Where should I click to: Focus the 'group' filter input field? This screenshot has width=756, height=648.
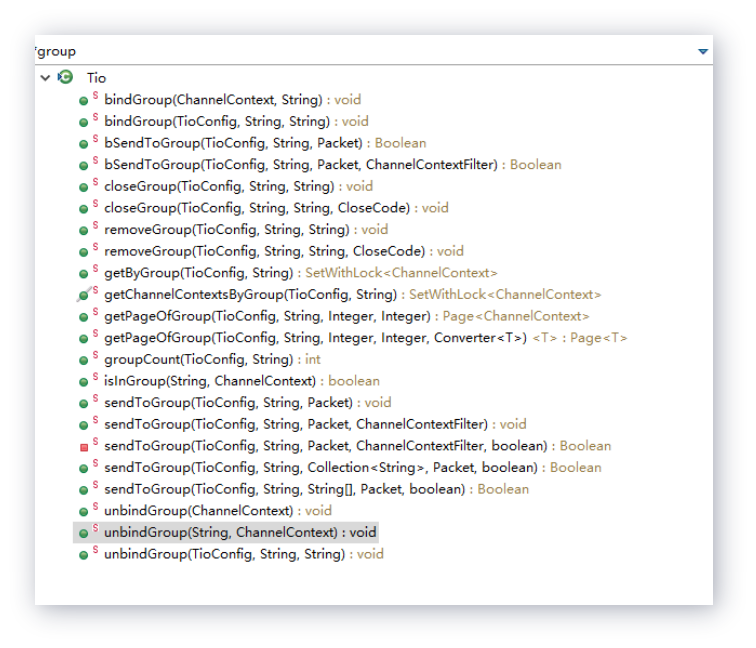[364, 51]
